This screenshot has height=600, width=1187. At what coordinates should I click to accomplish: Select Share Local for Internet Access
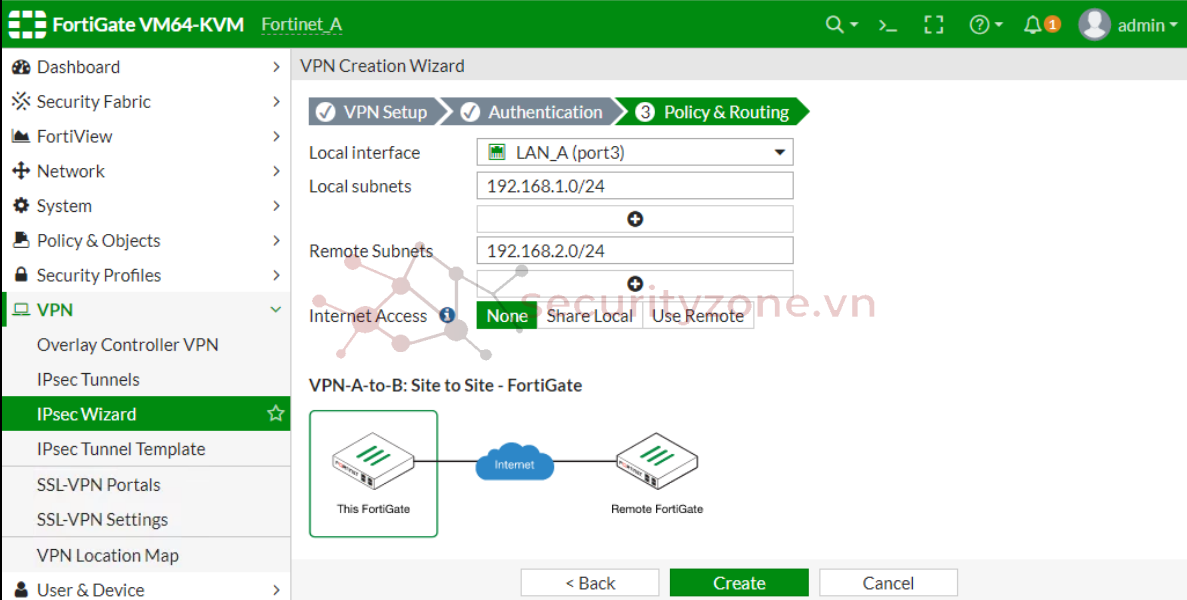590,316
